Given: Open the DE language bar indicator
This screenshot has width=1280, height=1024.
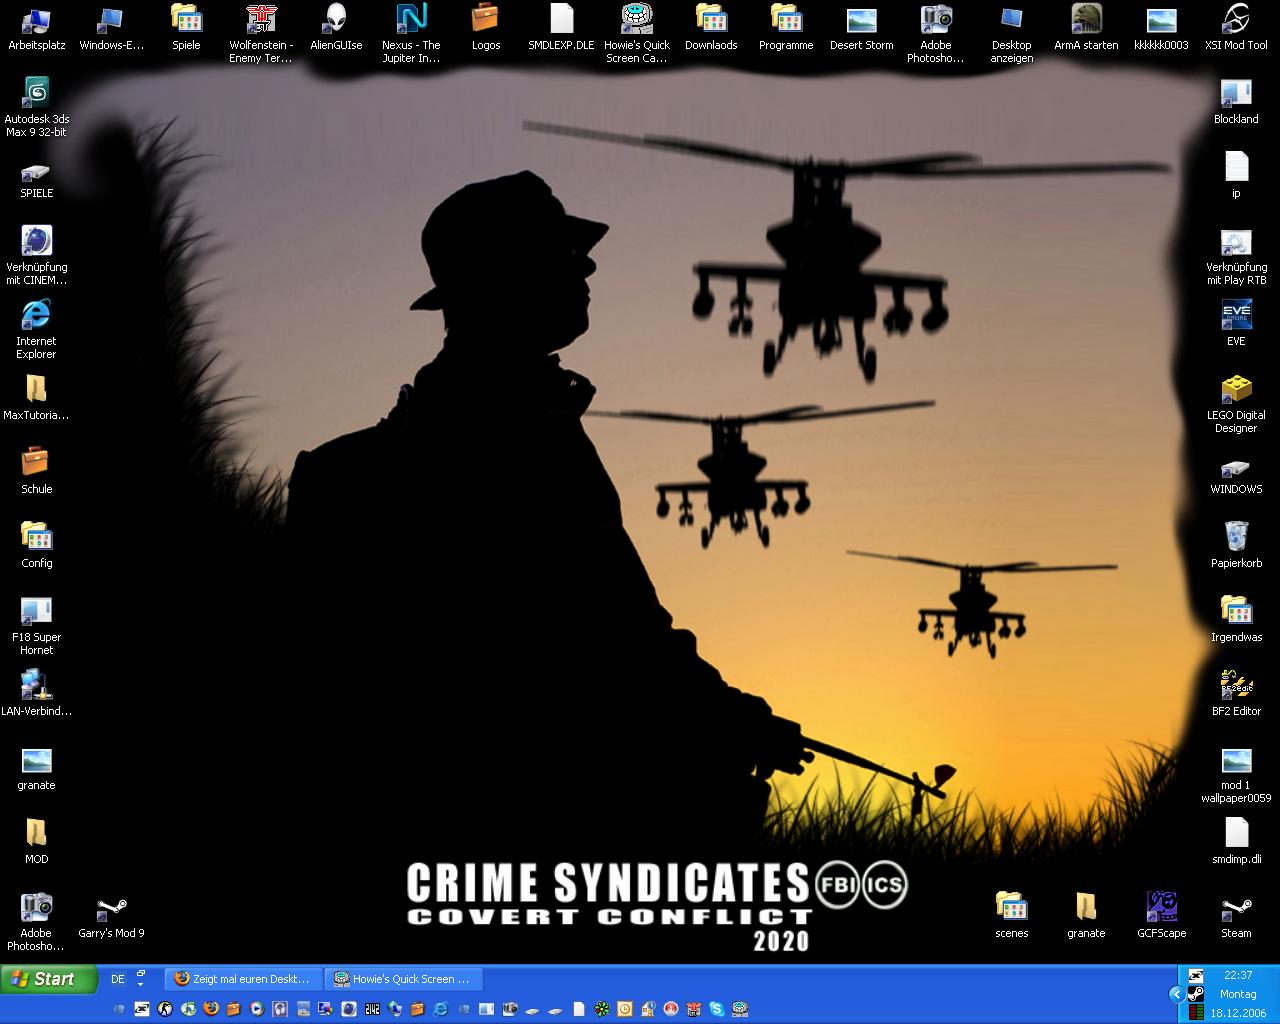Looking at the screenshot, I should pos(118,979).
